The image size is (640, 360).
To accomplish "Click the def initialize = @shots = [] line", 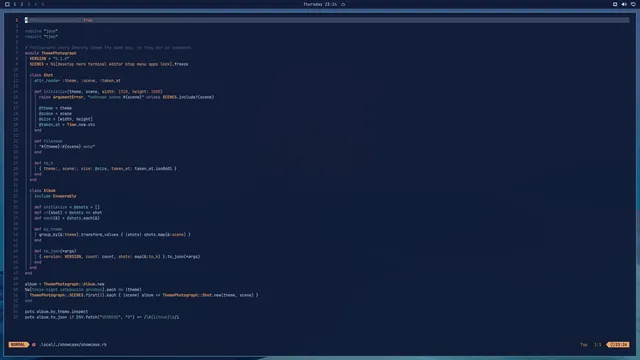I will tap(67, 207).
